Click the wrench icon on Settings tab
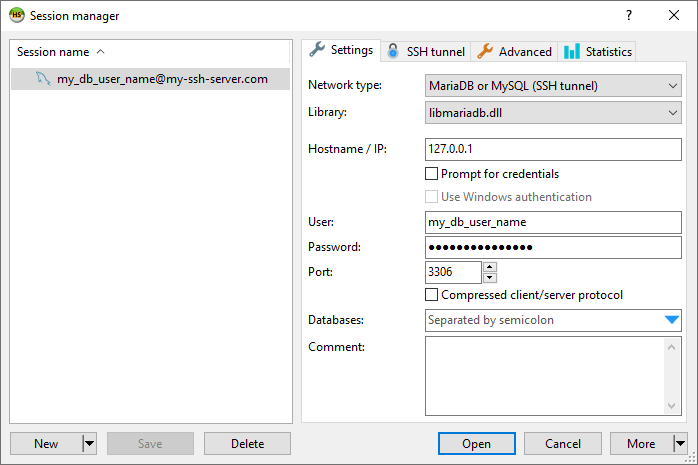698x465 pixels. coord(317,50)
